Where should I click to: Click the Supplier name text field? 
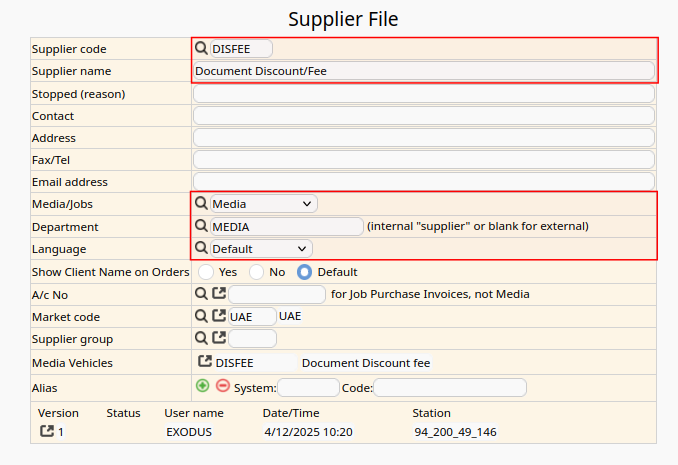tap(423, 71)
